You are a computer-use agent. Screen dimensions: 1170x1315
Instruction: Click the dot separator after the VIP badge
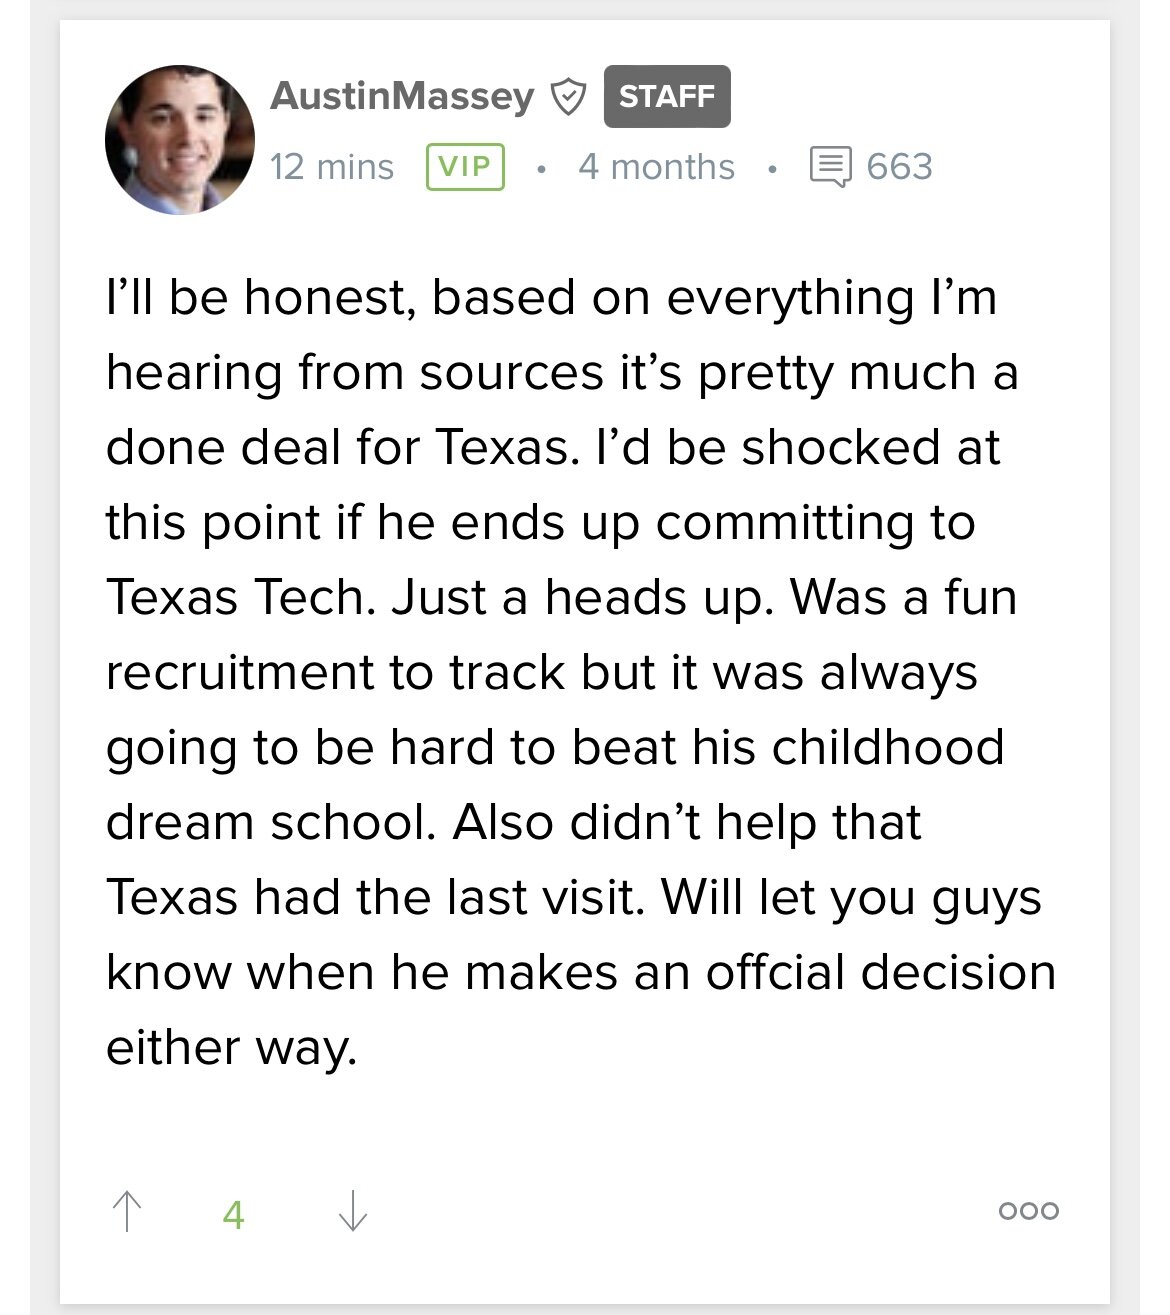click(x=541, y=169)
